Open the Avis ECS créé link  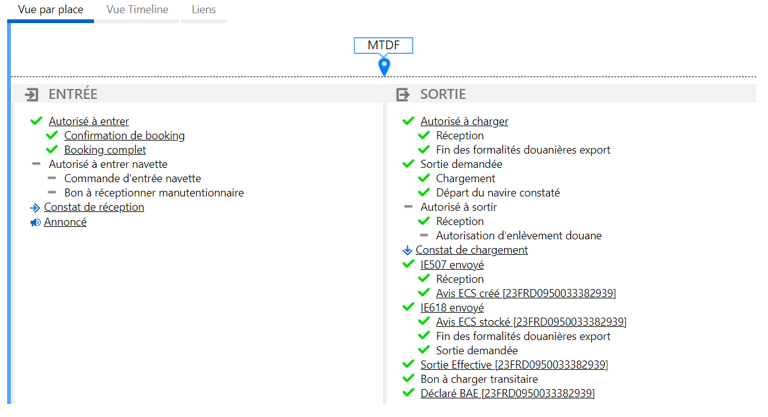tap(526, 293)
